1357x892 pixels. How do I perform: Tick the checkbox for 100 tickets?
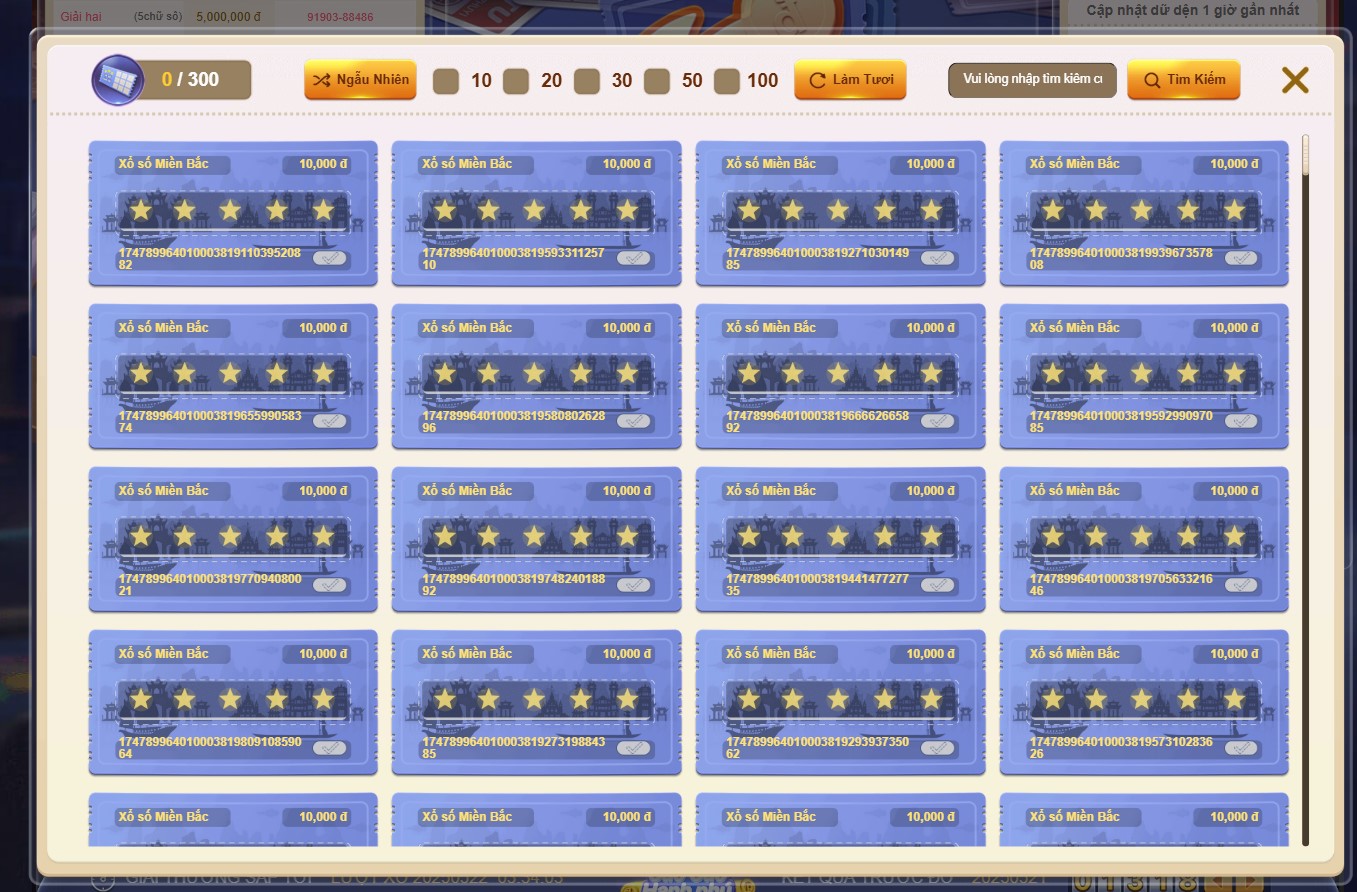pos(727,81)
